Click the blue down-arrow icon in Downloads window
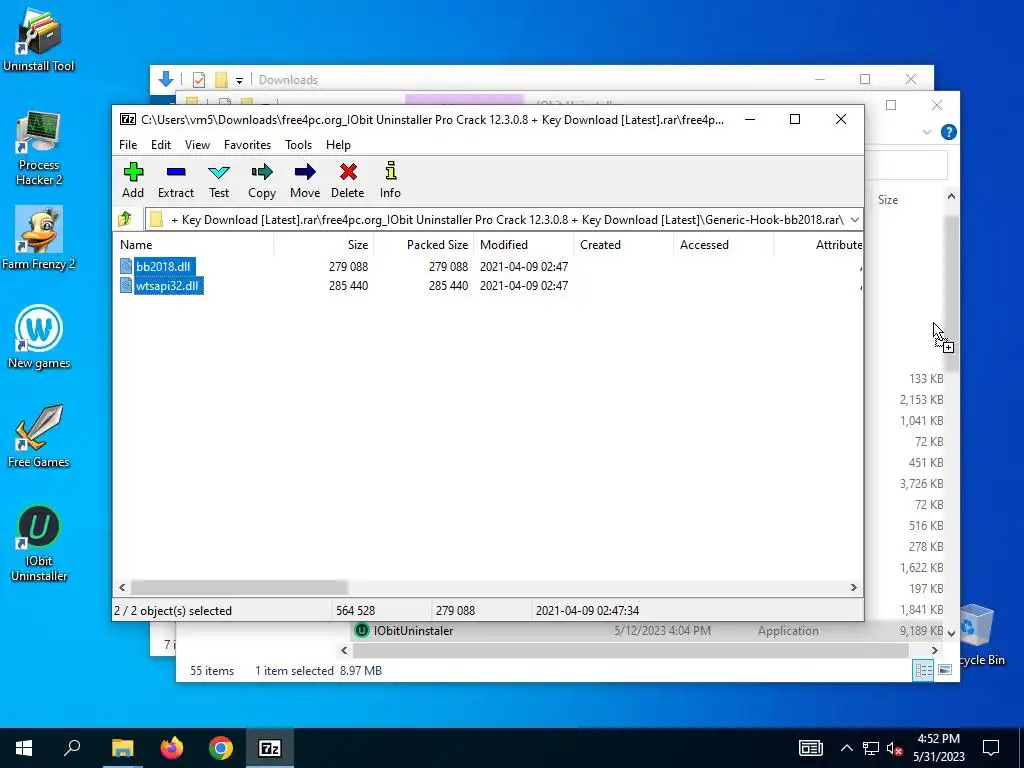The height and width of the screenshot is (768, 1024). tap(166, 80)
